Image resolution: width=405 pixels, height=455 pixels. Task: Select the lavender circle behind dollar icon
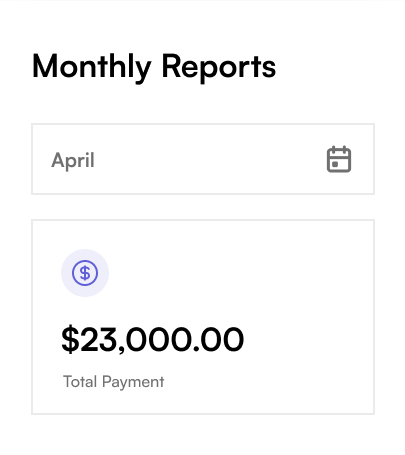point(85,273)
